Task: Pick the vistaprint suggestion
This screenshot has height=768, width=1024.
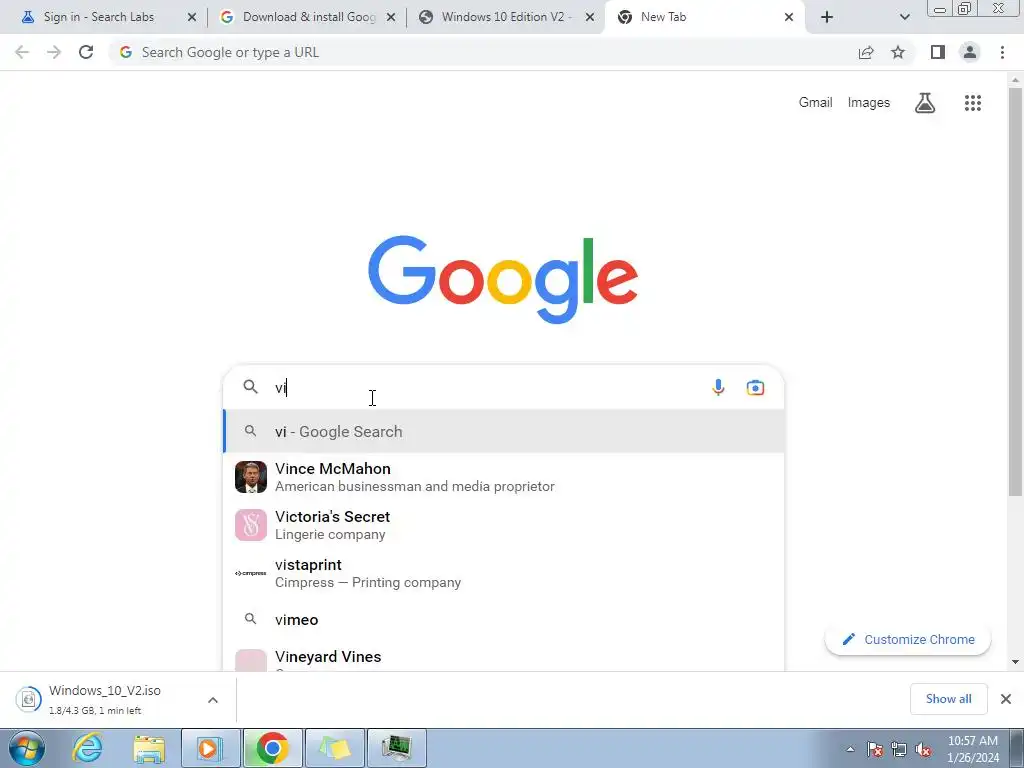Action: coord(504,573)
